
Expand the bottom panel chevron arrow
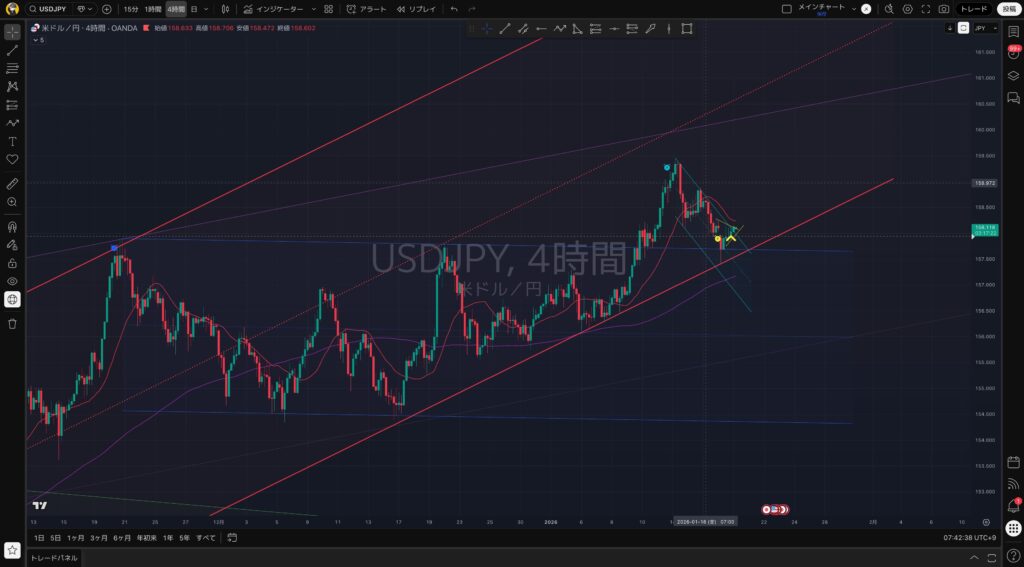974,558
